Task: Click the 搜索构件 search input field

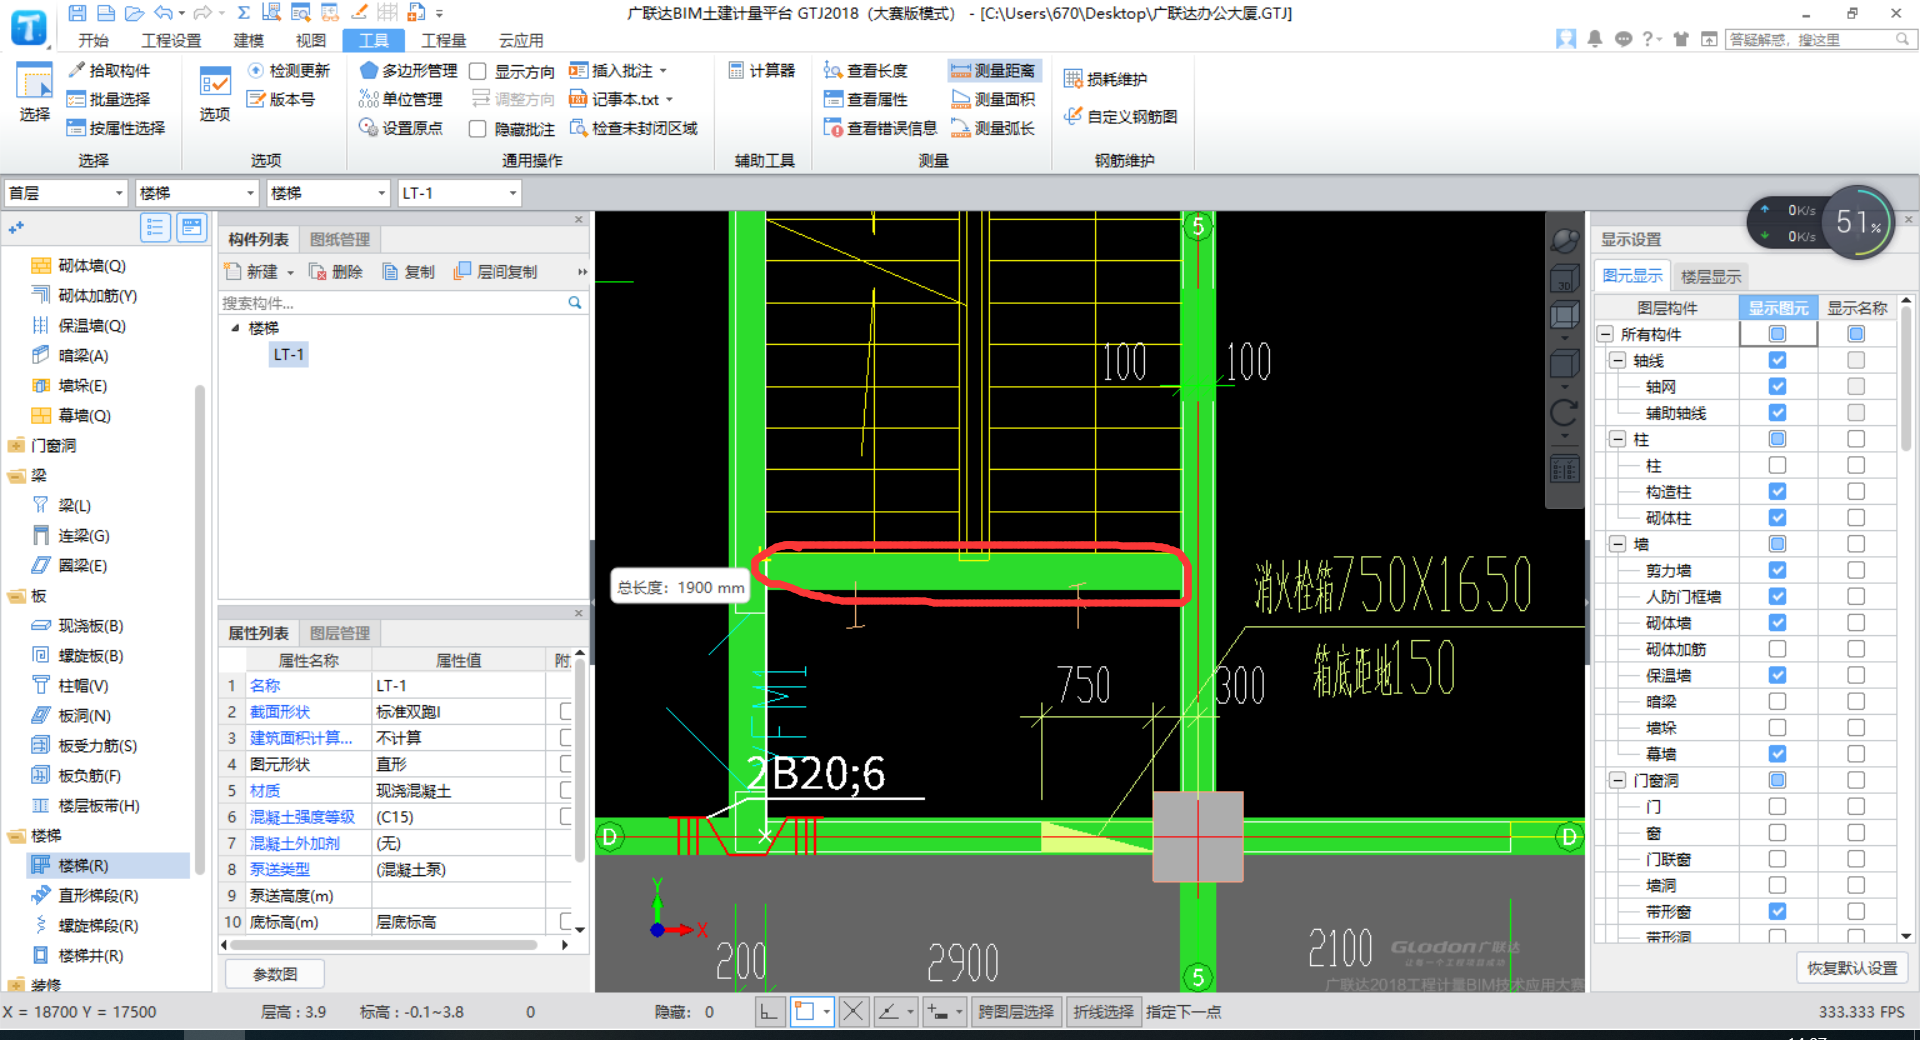Action: pos(392,302)
